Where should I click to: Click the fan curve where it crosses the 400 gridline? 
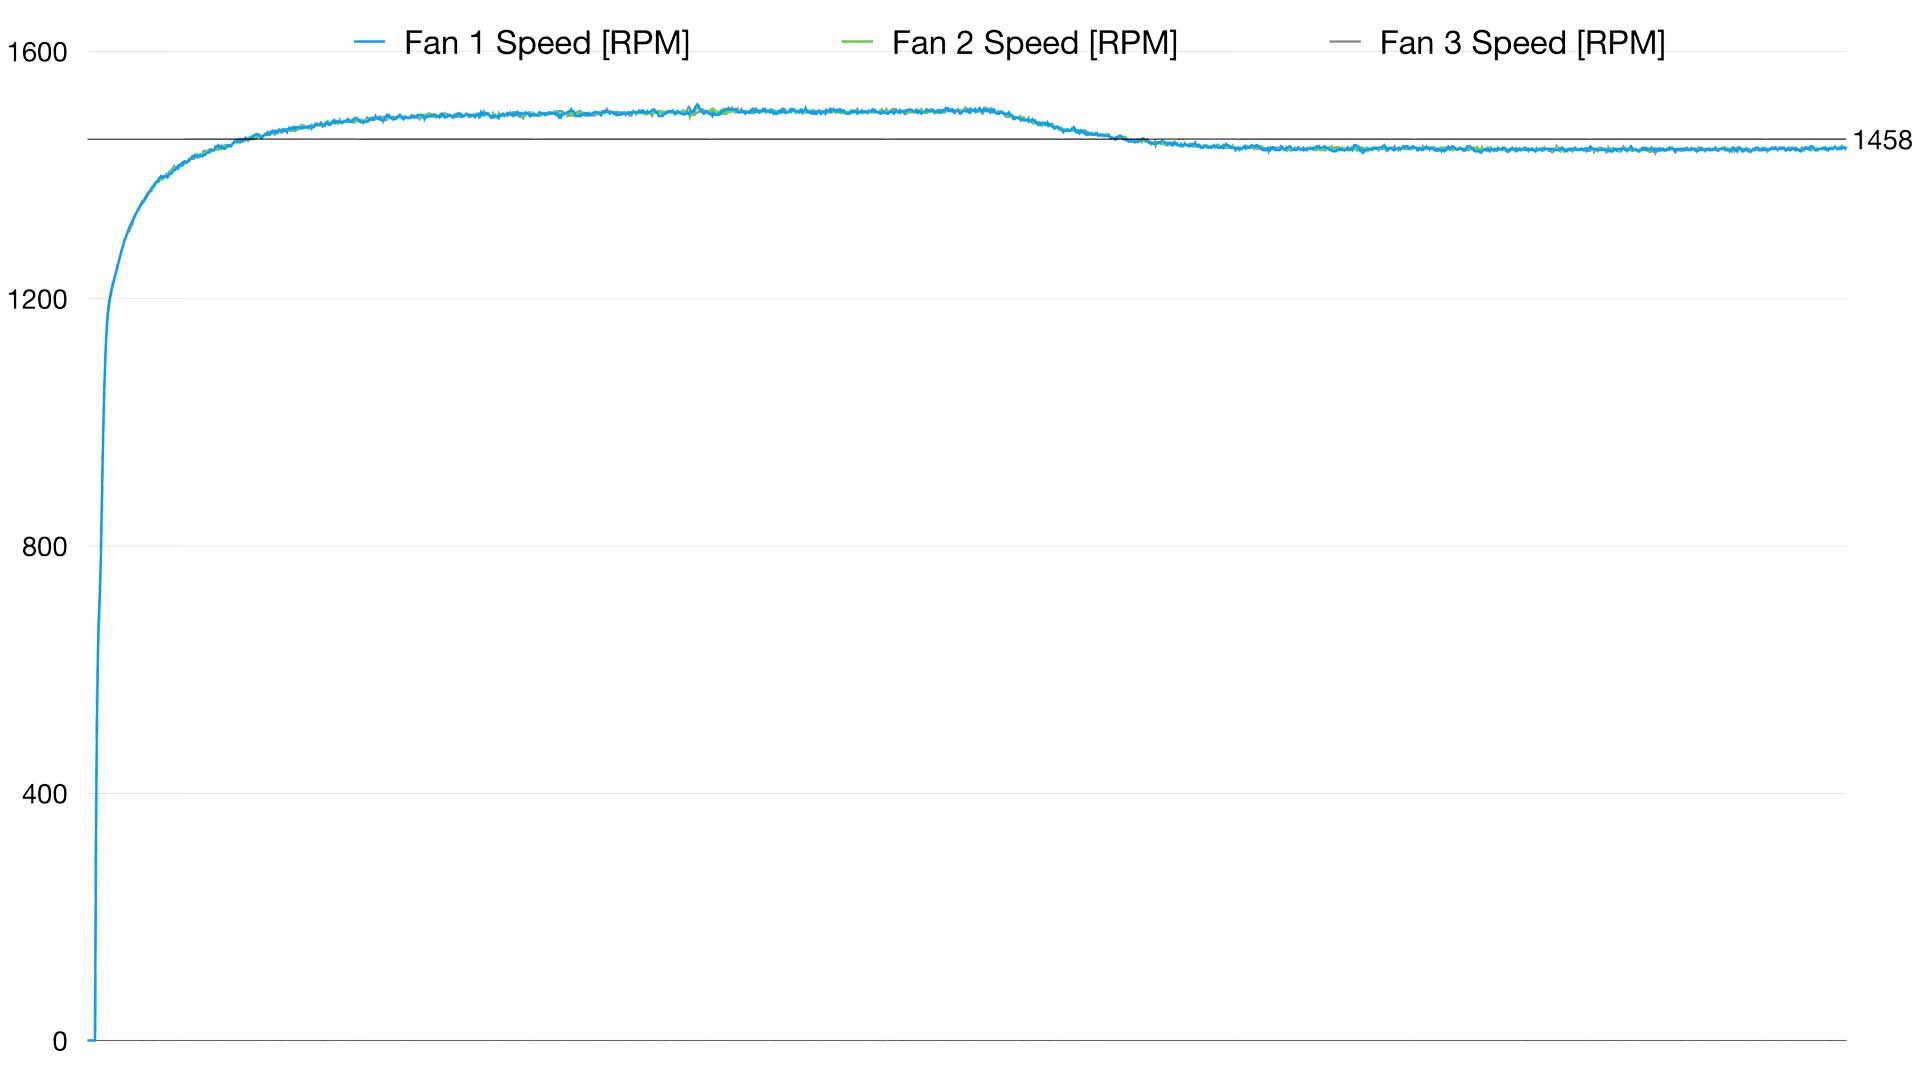point(96,793)
